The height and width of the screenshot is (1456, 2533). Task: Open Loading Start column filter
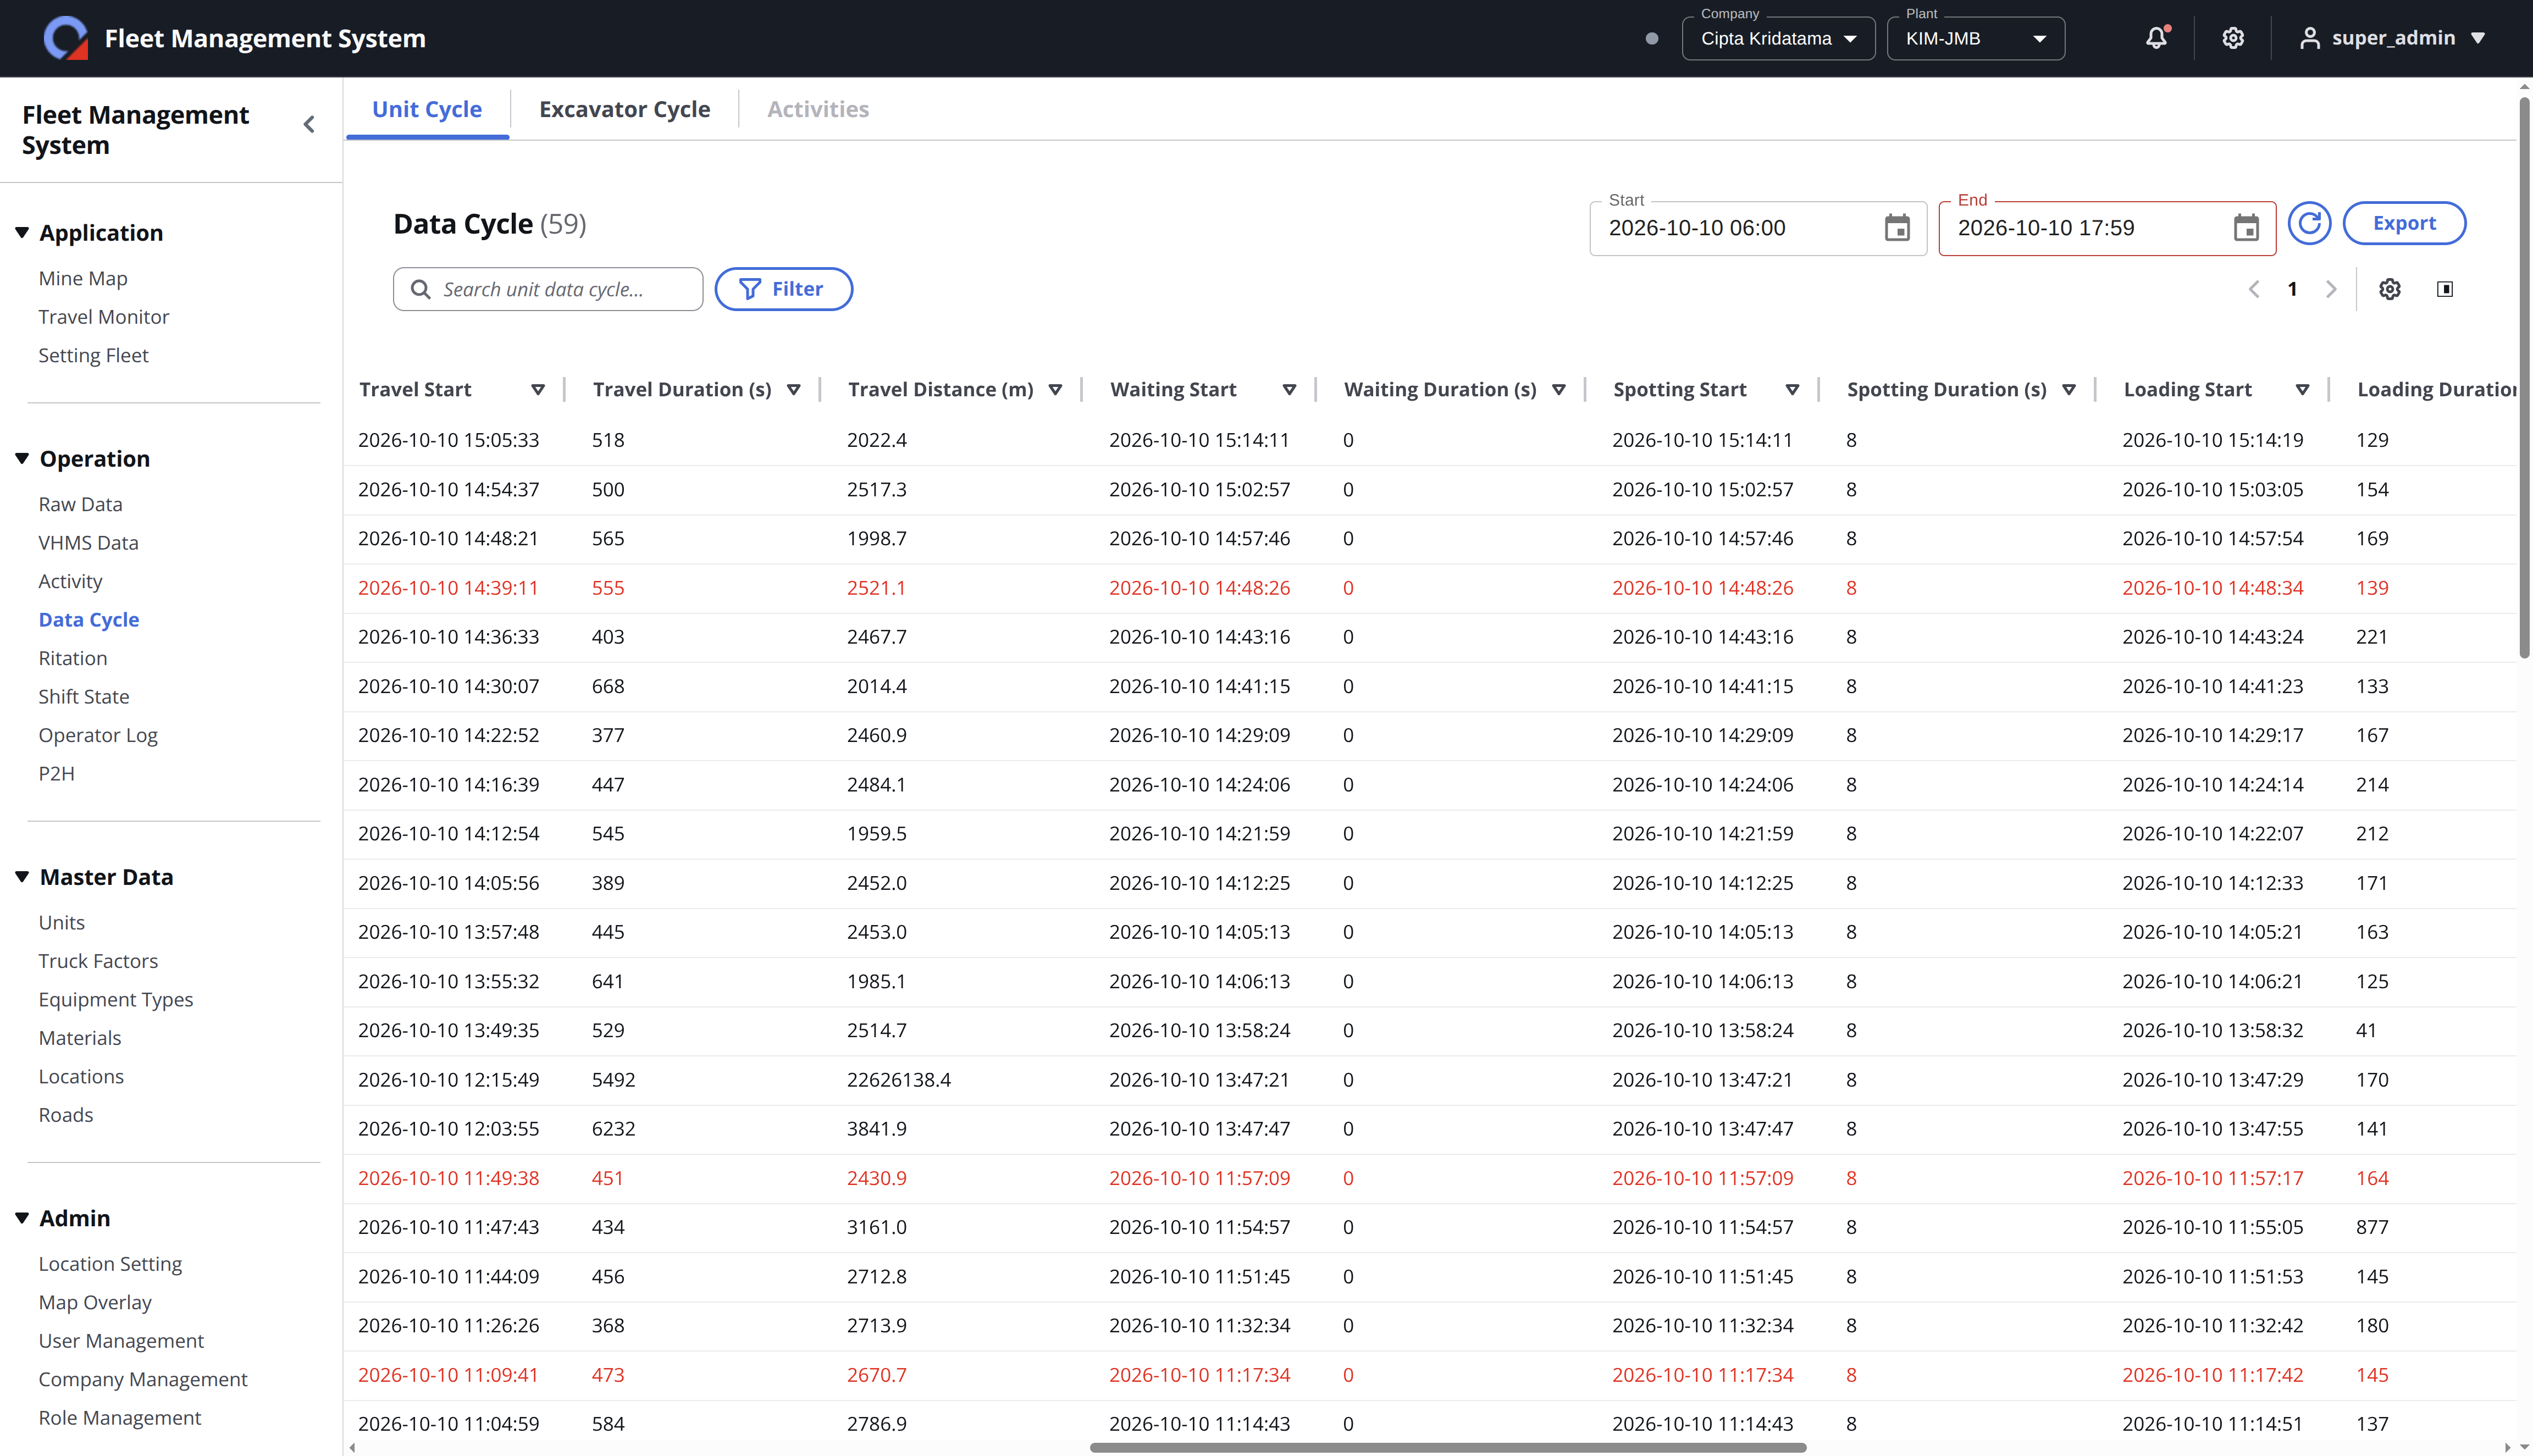[2302, 390]
